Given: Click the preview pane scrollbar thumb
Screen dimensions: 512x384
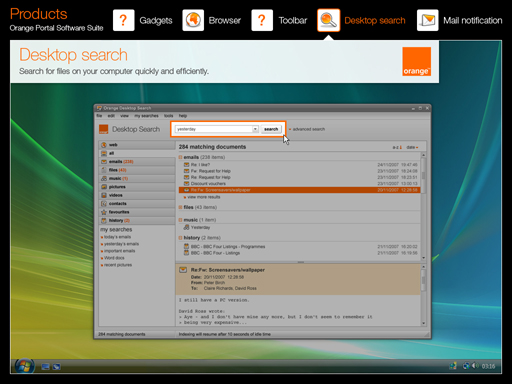Looking at the screenshot, I should 424,281.
